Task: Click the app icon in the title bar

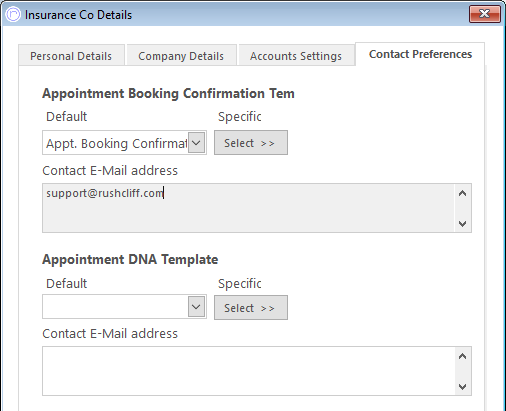Action: pos(13,15)
